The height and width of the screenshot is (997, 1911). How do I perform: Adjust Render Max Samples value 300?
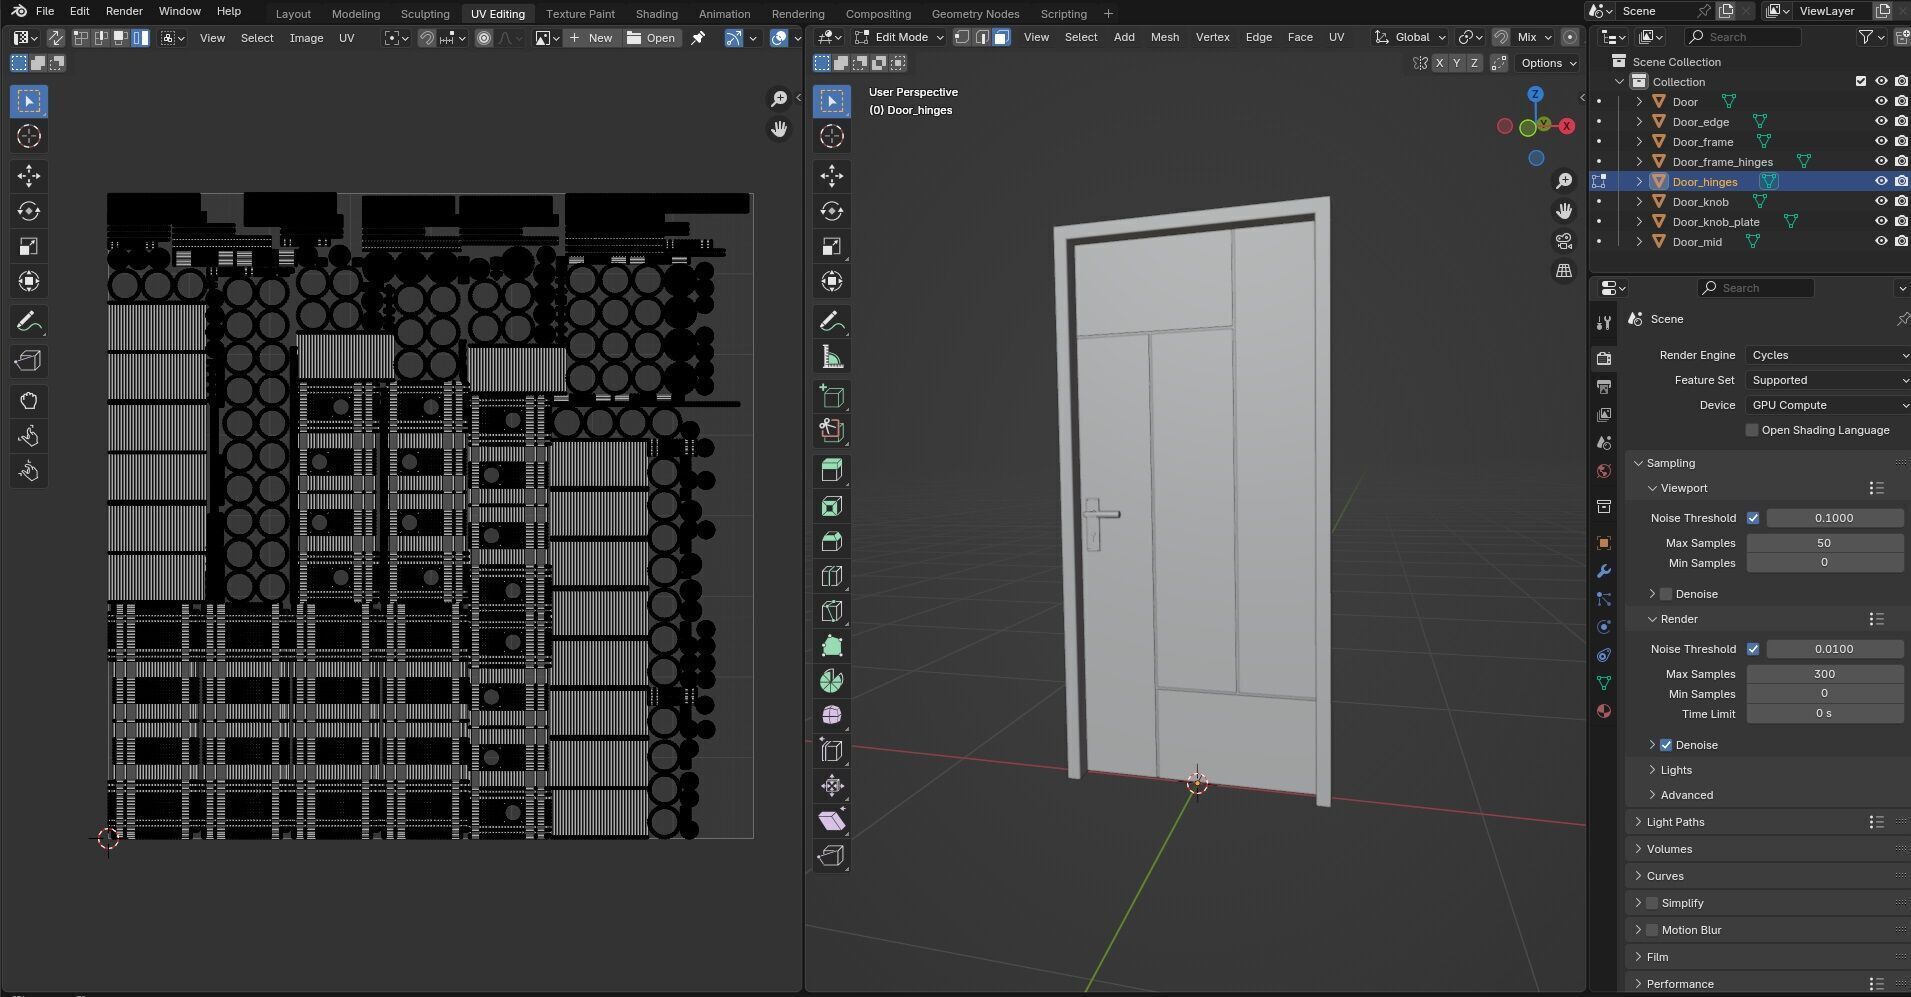point(1824,674)
